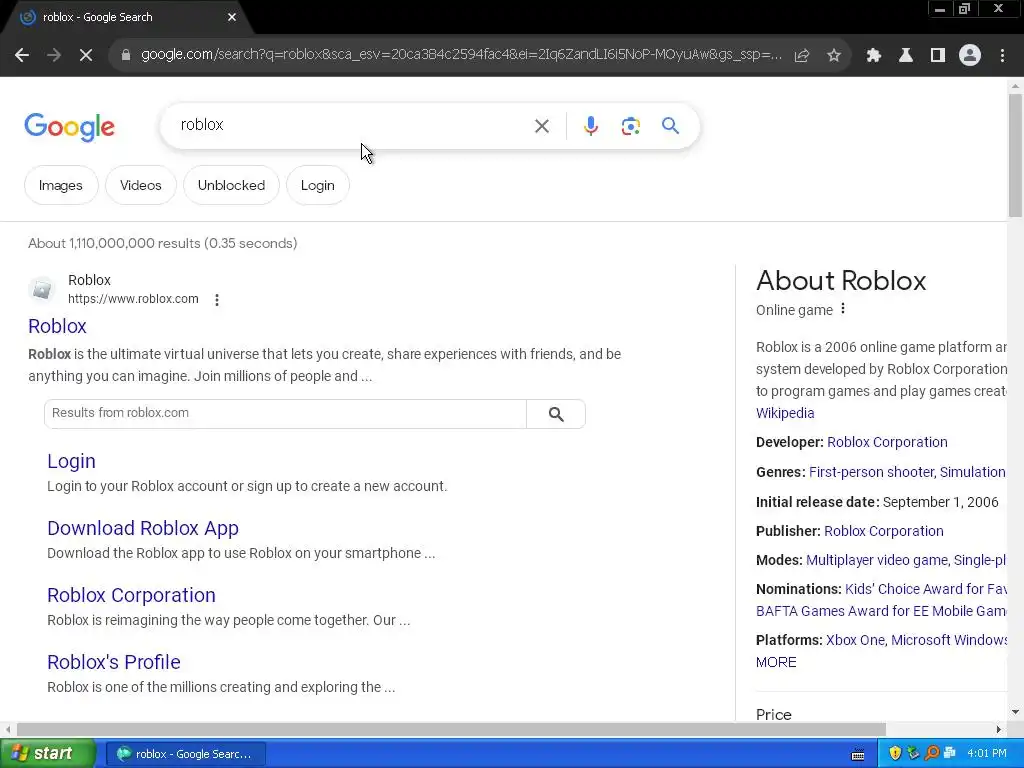Click the vertical scrollbar thumb
Image resolution: width=1024 pixels, height=768 pixels.
[1016, 155]
